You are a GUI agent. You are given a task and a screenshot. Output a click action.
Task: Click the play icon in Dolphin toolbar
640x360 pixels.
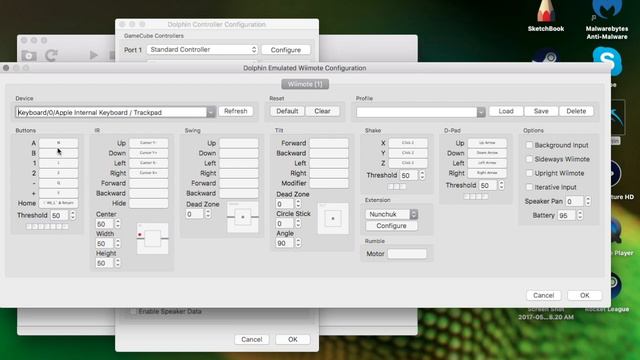point(93,55)
